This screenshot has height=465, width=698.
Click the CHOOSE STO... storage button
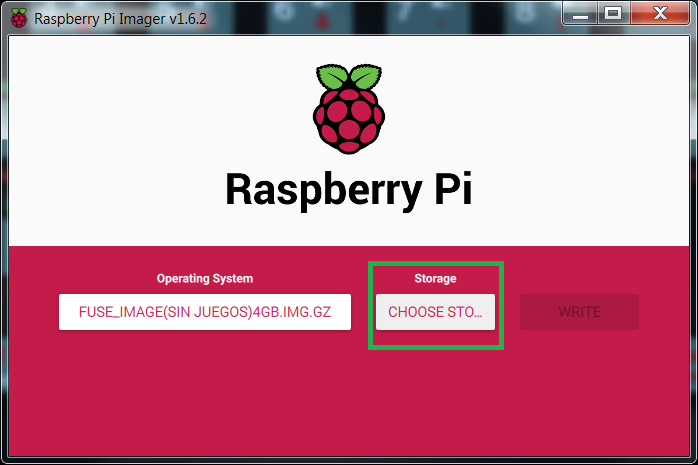click(435, 311)
